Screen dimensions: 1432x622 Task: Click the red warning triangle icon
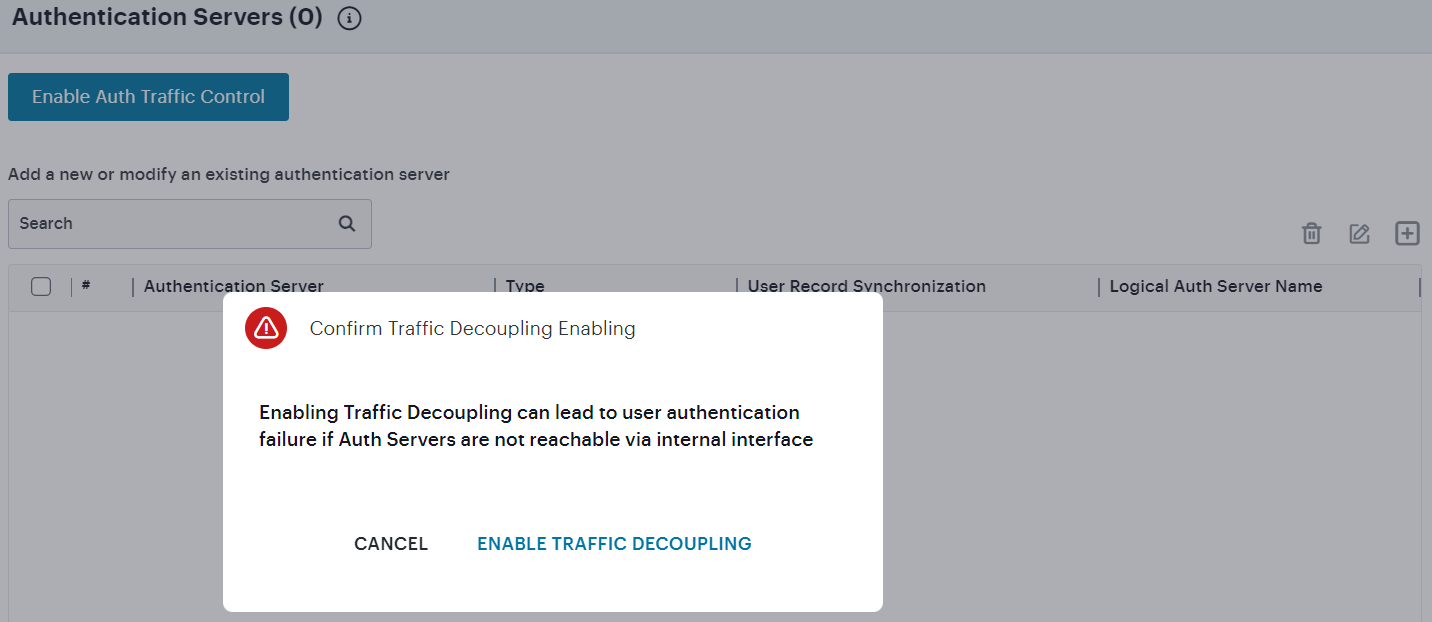point(265,328)
